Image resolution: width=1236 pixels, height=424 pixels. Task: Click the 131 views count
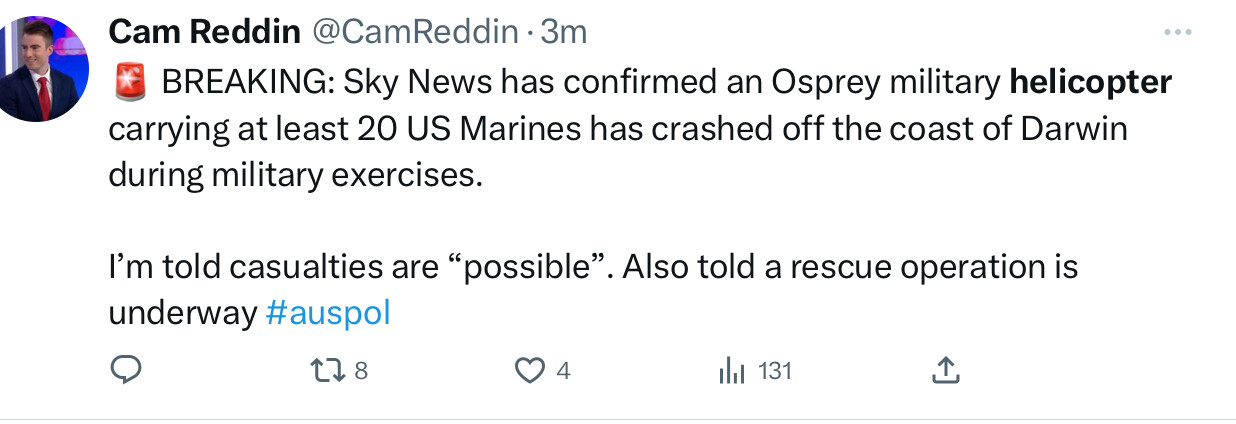(x=775, y=371)
